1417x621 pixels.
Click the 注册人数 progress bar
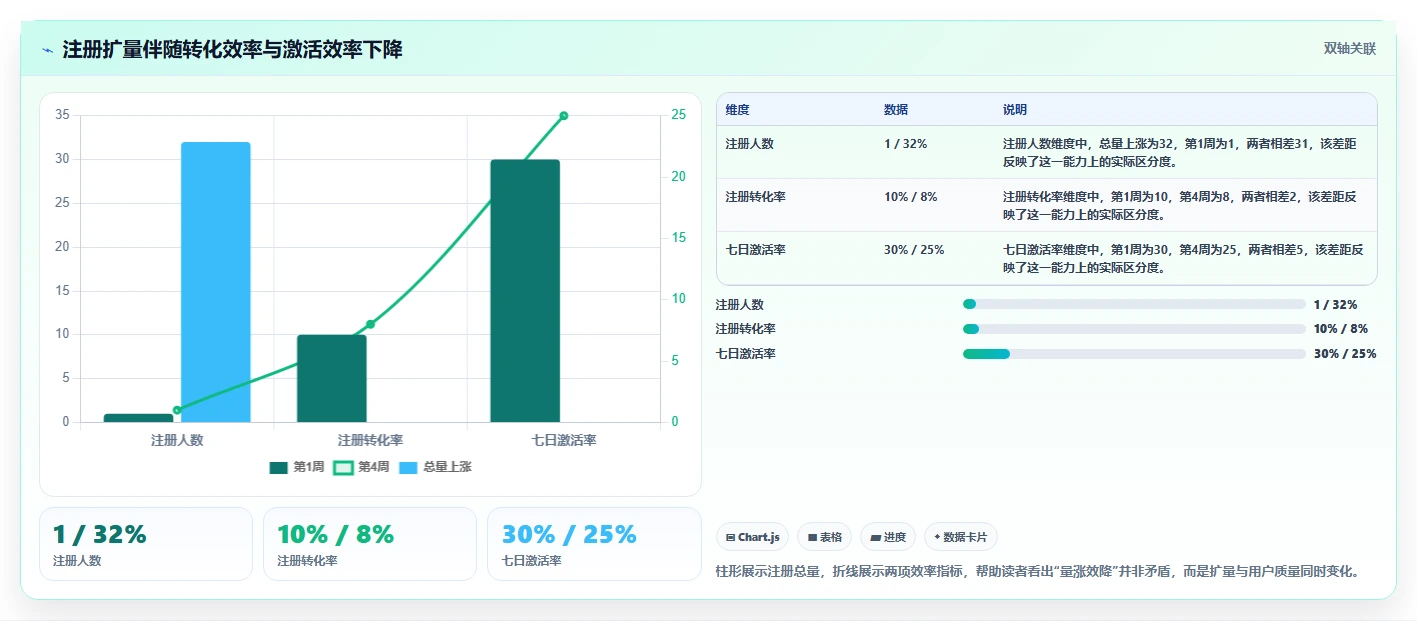tap(1134, 304)
